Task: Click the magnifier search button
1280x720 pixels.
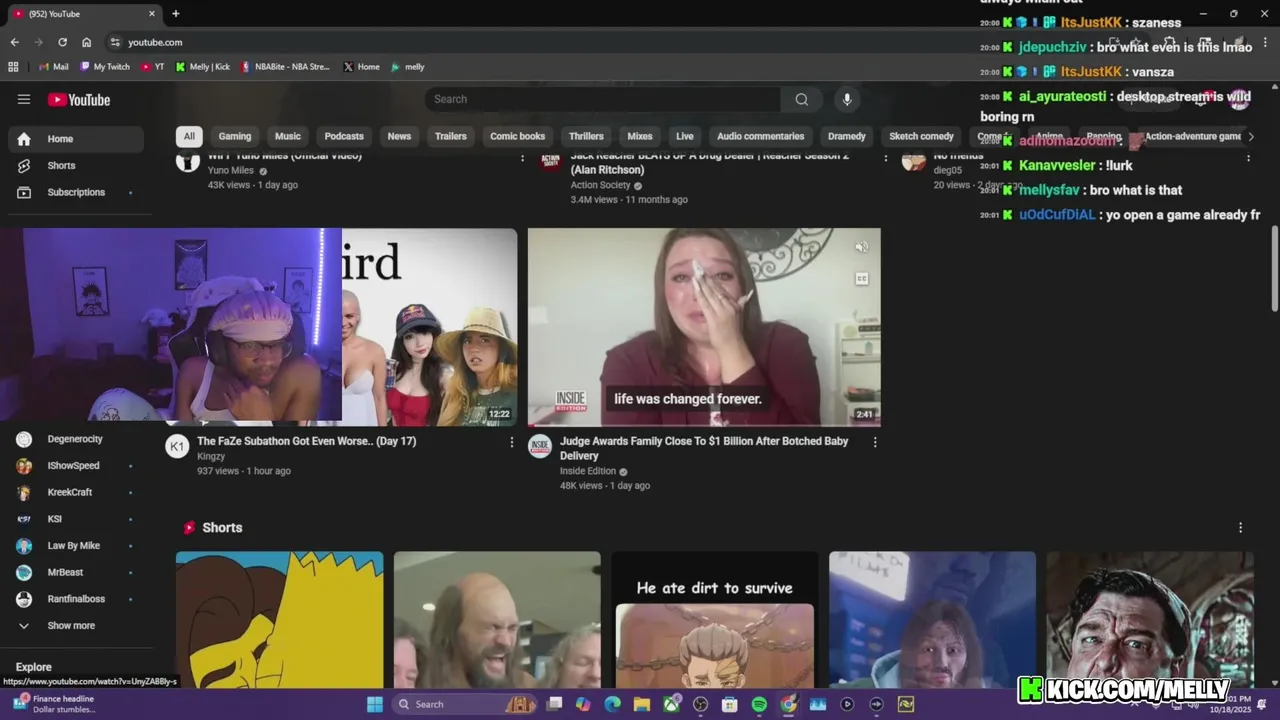Action: [x=801, y=99]
